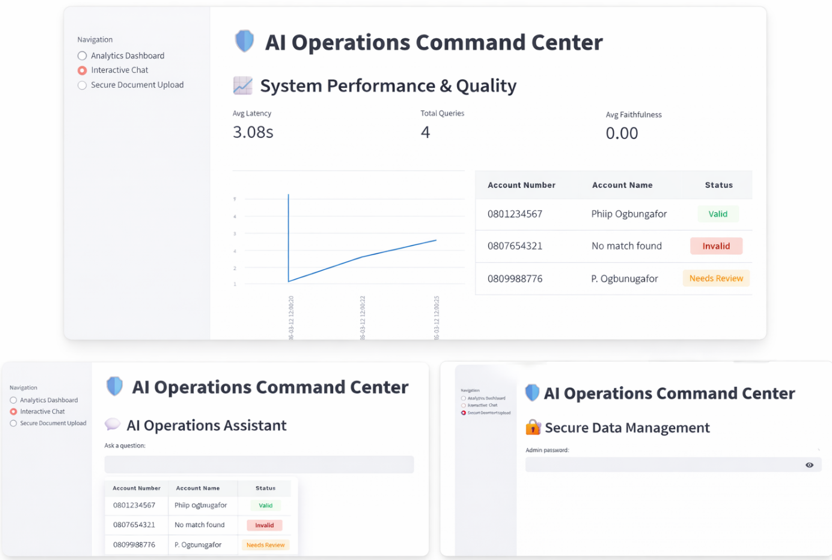Select Secure Document Upload radio in top panel
The height and width of the screenshot is (560, 832).
82,85
